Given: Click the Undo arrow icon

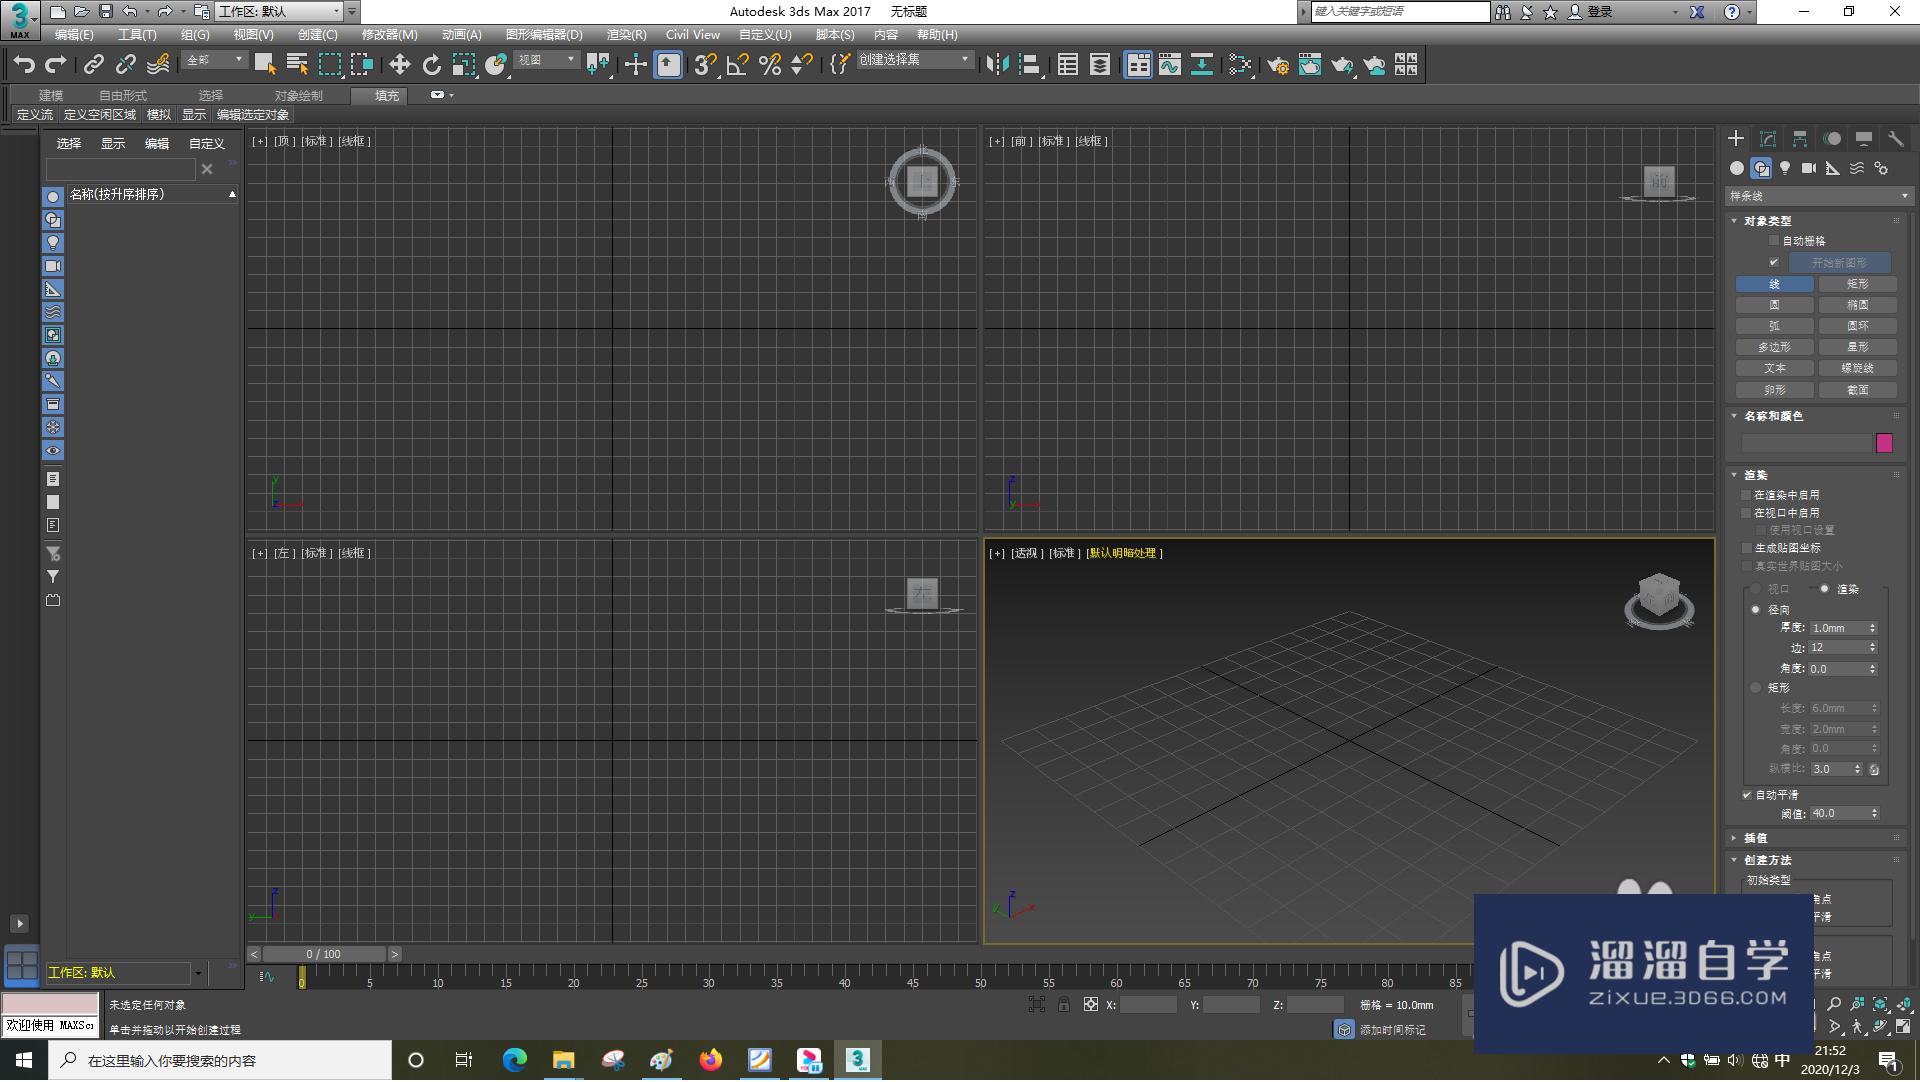Looking at the screenshot, I should click(x=24, y=65).
